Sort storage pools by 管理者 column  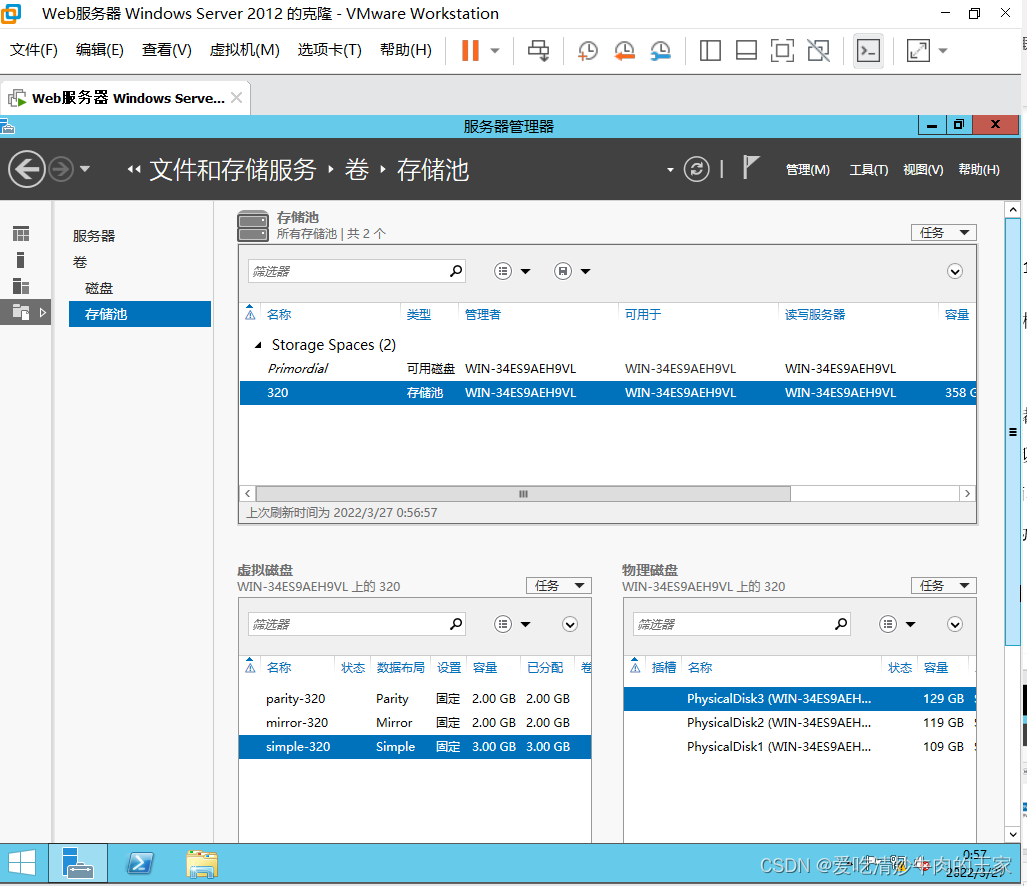(x=483, y=314)
